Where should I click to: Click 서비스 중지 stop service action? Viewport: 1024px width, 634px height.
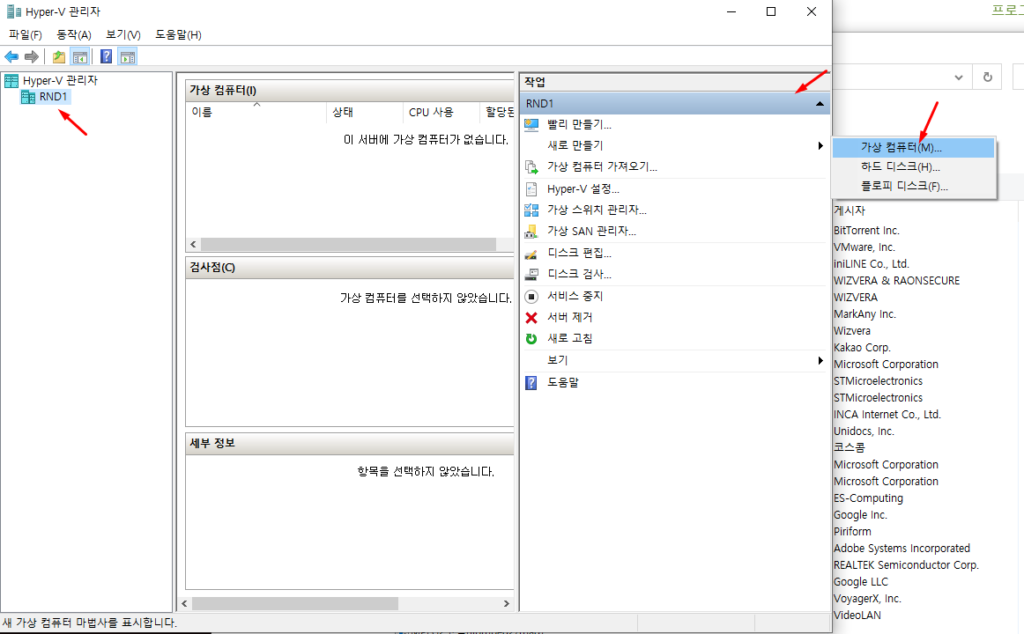574,296
